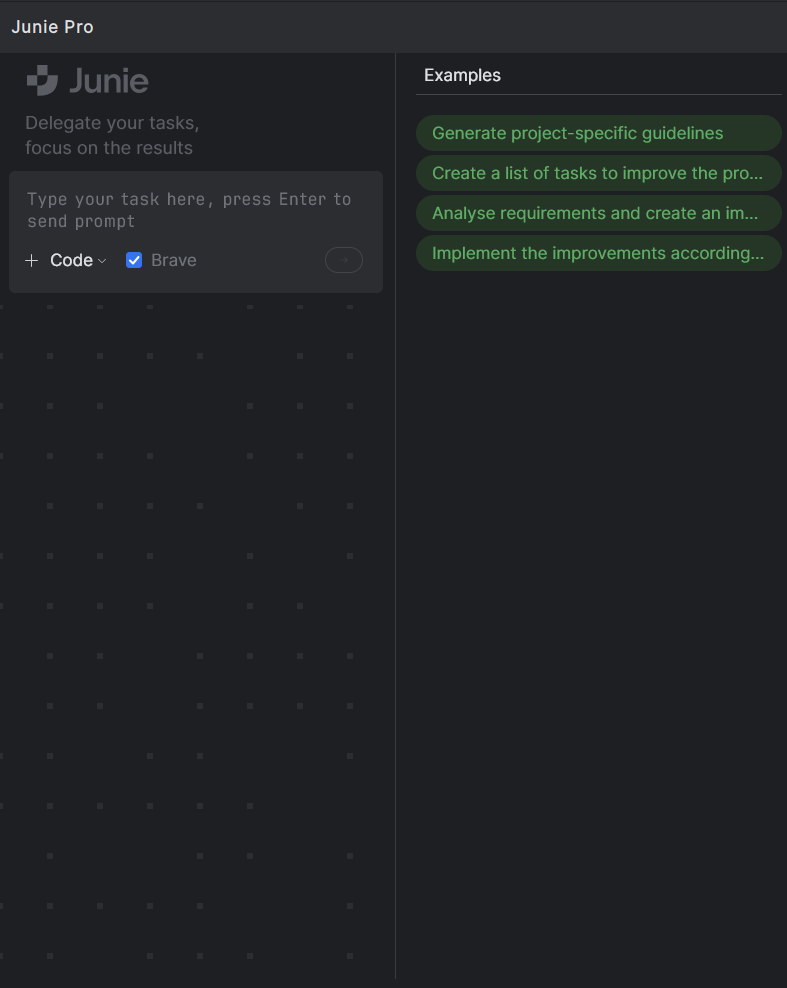Click the plus icon to add context
787x988 pixels.
pos(32,260)
